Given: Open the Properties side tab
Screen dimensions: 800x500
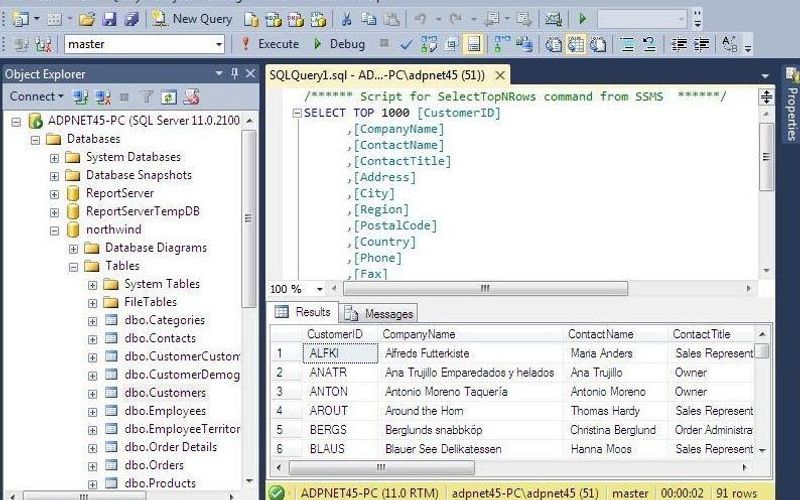Looking at the screenshot, I should (x=792, y=106).
